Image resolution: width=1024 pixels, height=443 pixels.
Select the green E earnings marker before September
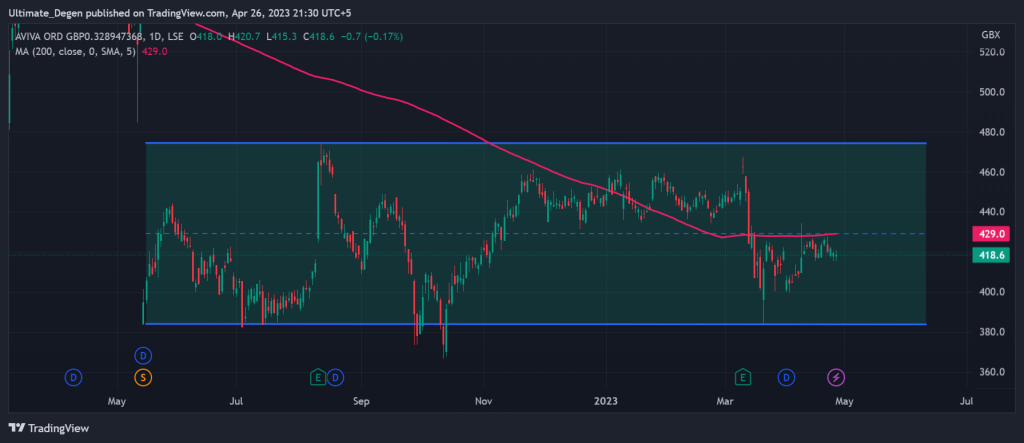point(318,377)
